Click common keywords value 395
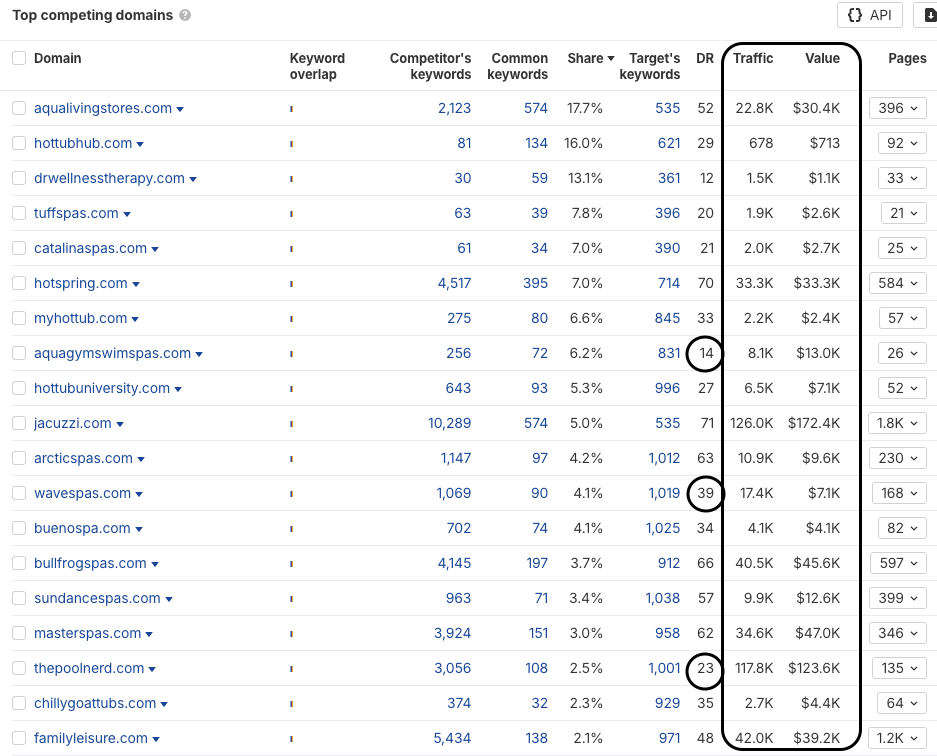The width and height of the screenshot is (937, 756). [535, 283]
